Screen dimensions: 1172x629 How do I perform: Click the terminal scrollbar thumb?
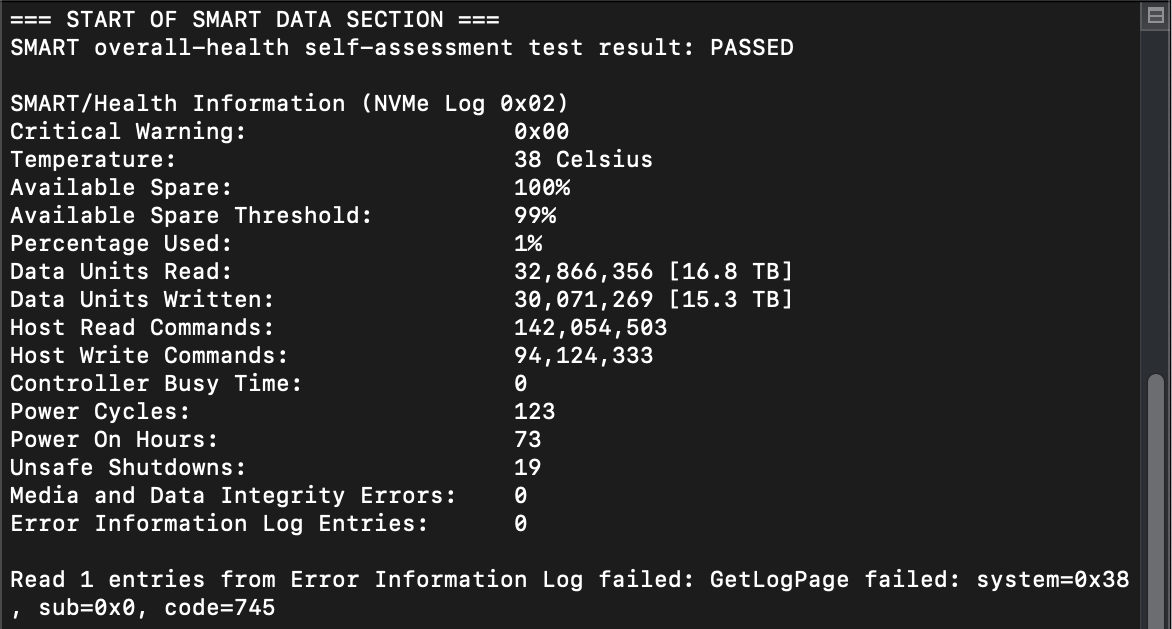tap(1156, 500)
